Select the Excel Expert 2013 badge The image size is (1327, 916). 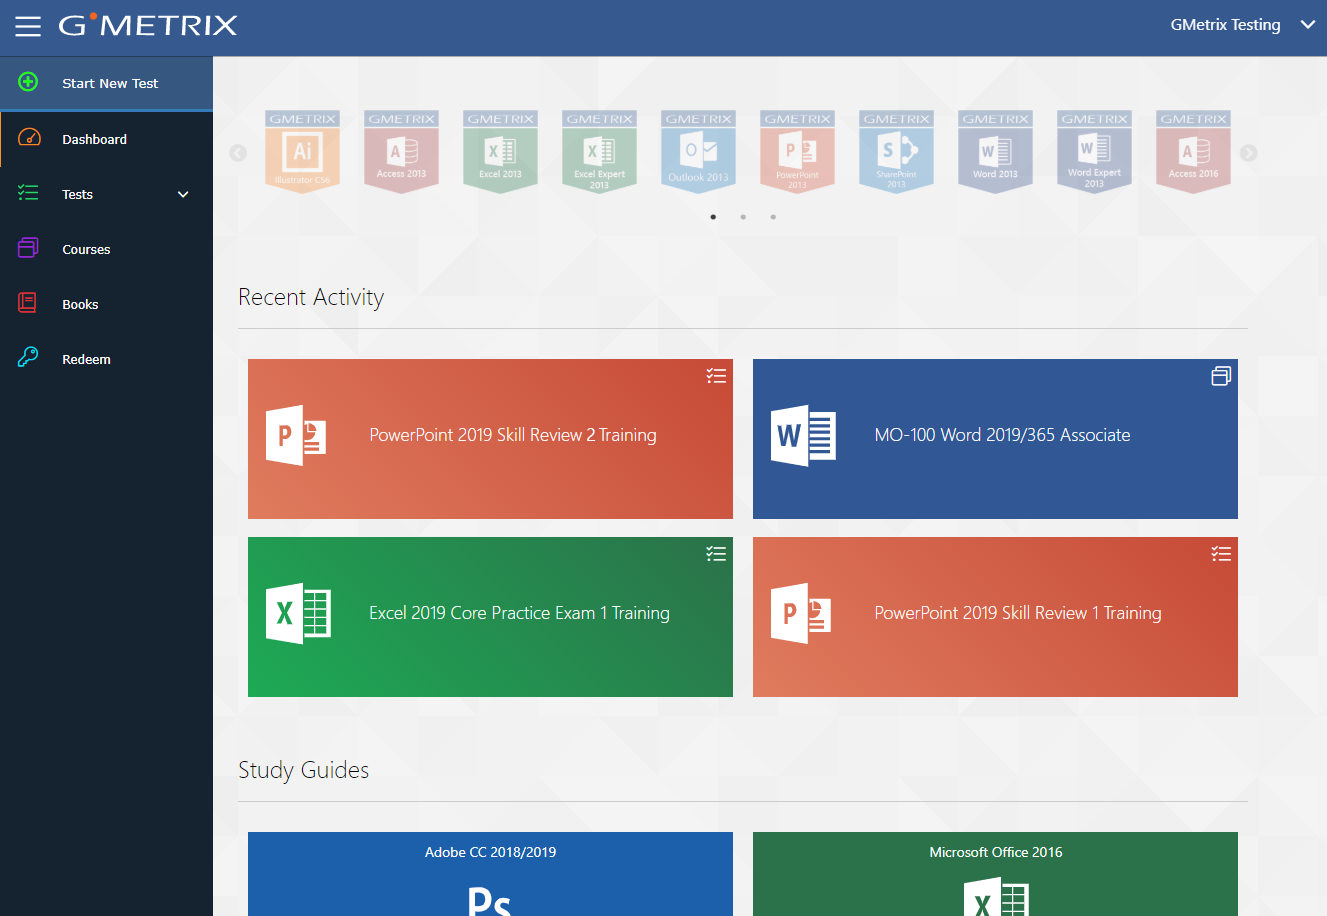pyautogui.click(x=599, y=151)
